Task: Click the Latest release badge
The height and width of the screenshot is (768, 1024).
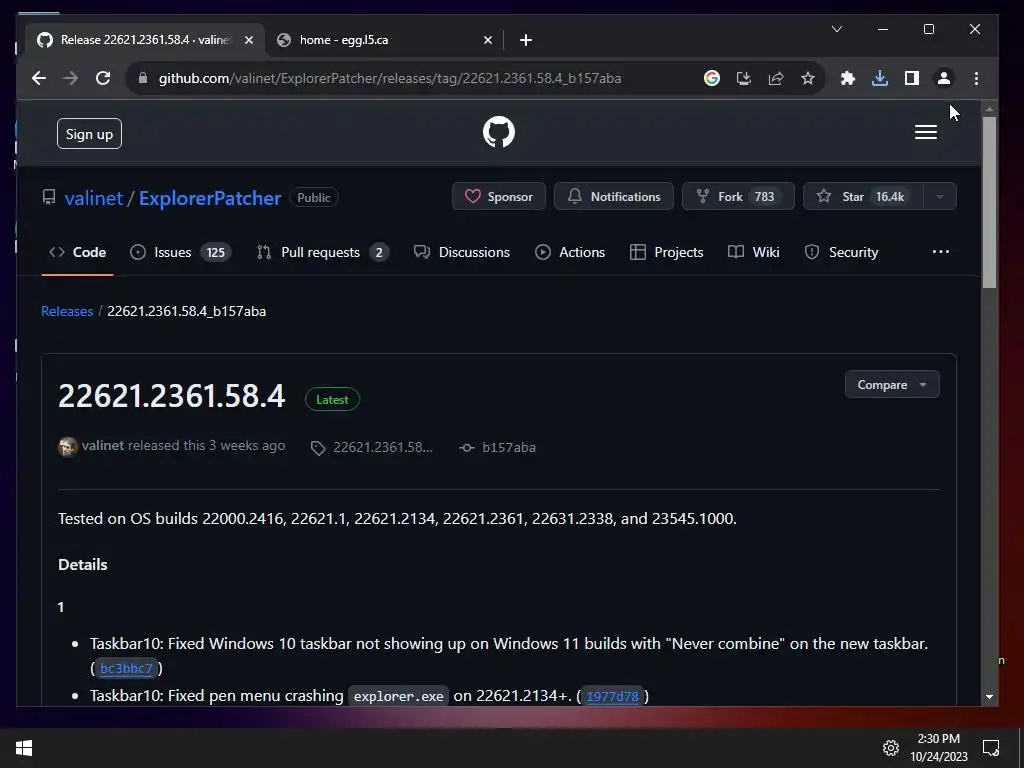Action: (x=332, y=400)
